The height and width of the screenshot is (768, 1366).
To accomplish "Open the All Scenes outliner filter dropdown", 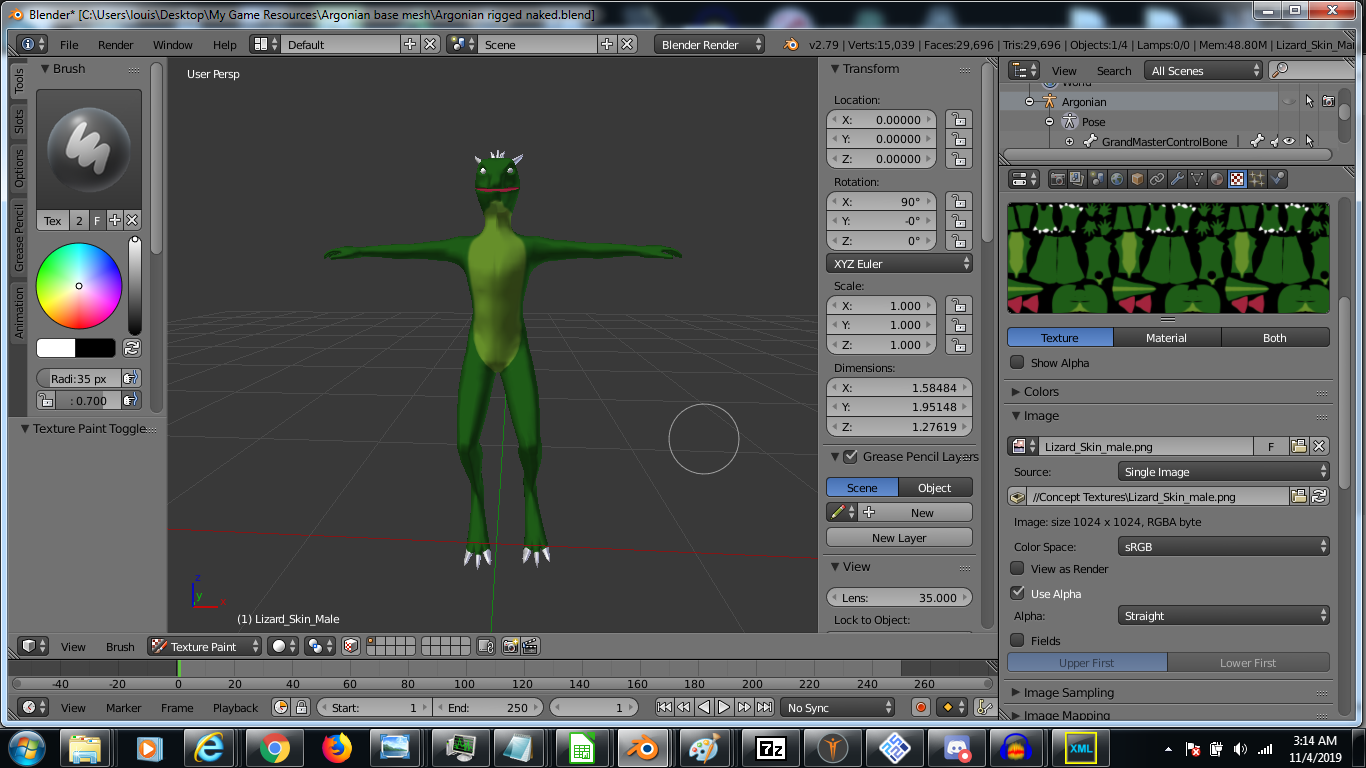I will (1204, 70).
